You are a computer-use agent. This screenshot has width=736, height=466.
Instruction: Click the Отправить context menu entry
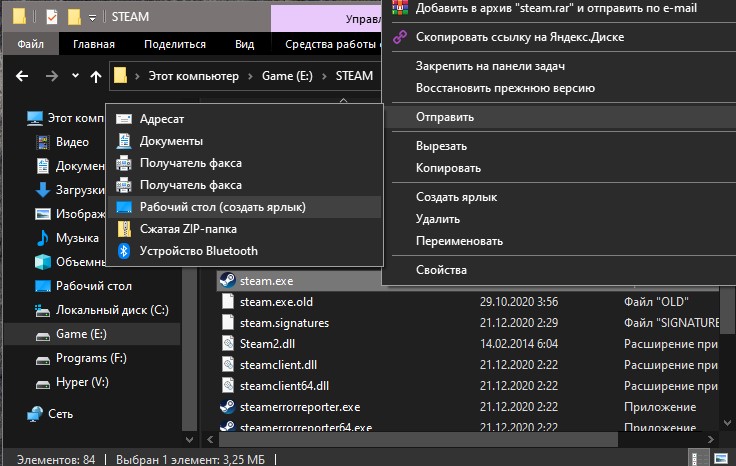[560, 117]
